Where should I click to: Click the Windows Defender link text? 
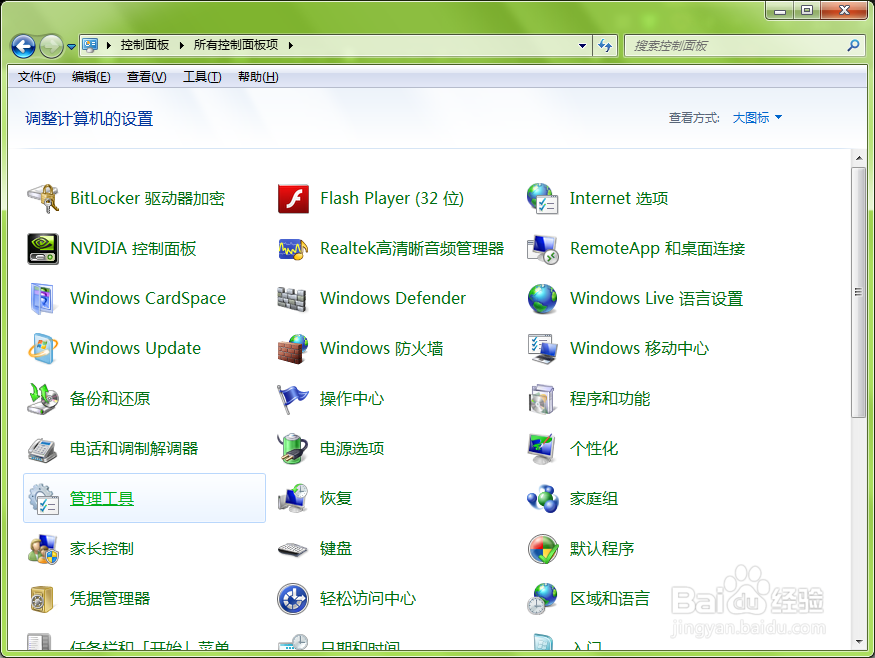pos(393,298)
